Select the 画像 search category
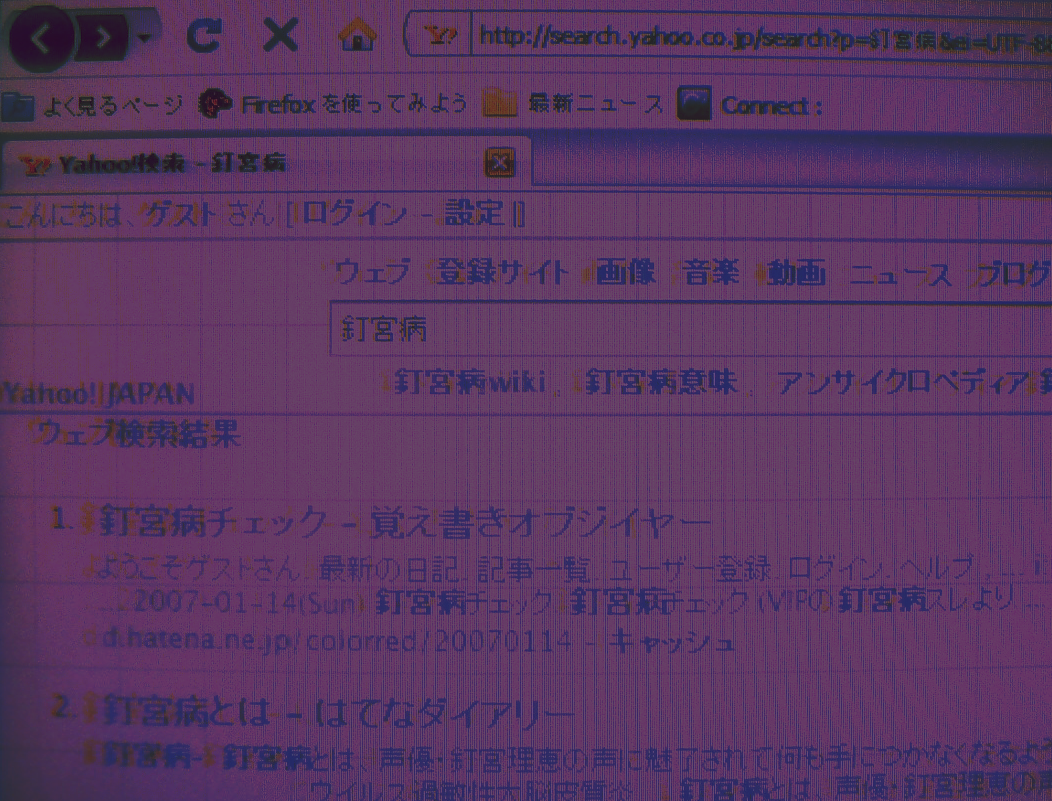 pyautogui.click(x=625, y=272)
